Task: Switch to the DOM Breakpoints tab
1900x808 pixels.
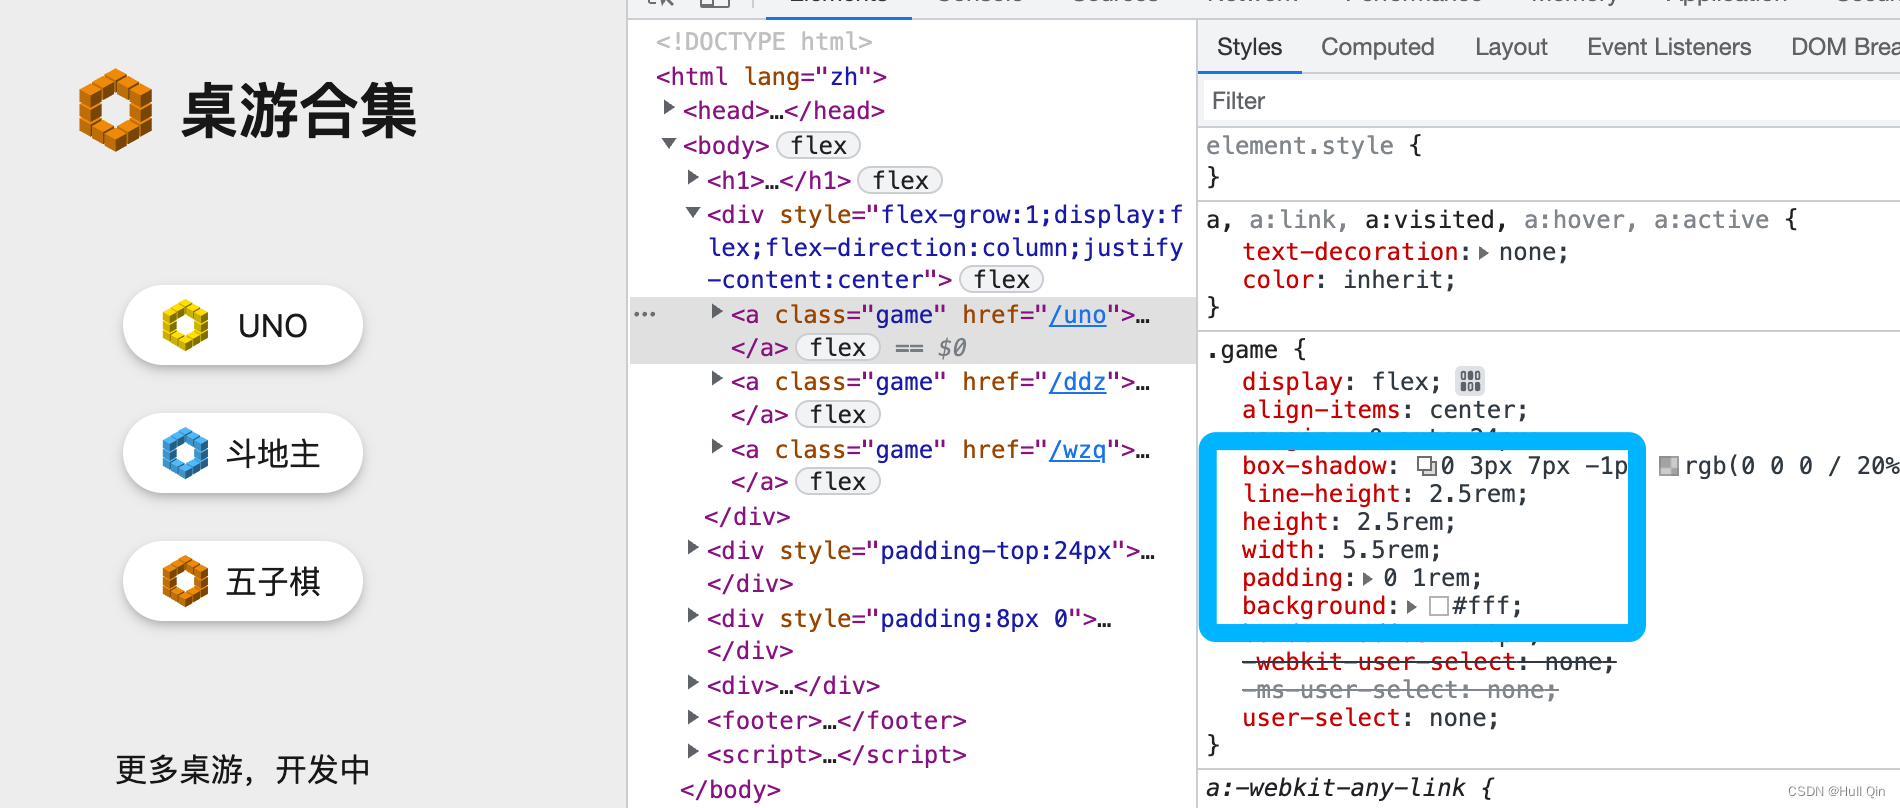Action: [1844, 47]
